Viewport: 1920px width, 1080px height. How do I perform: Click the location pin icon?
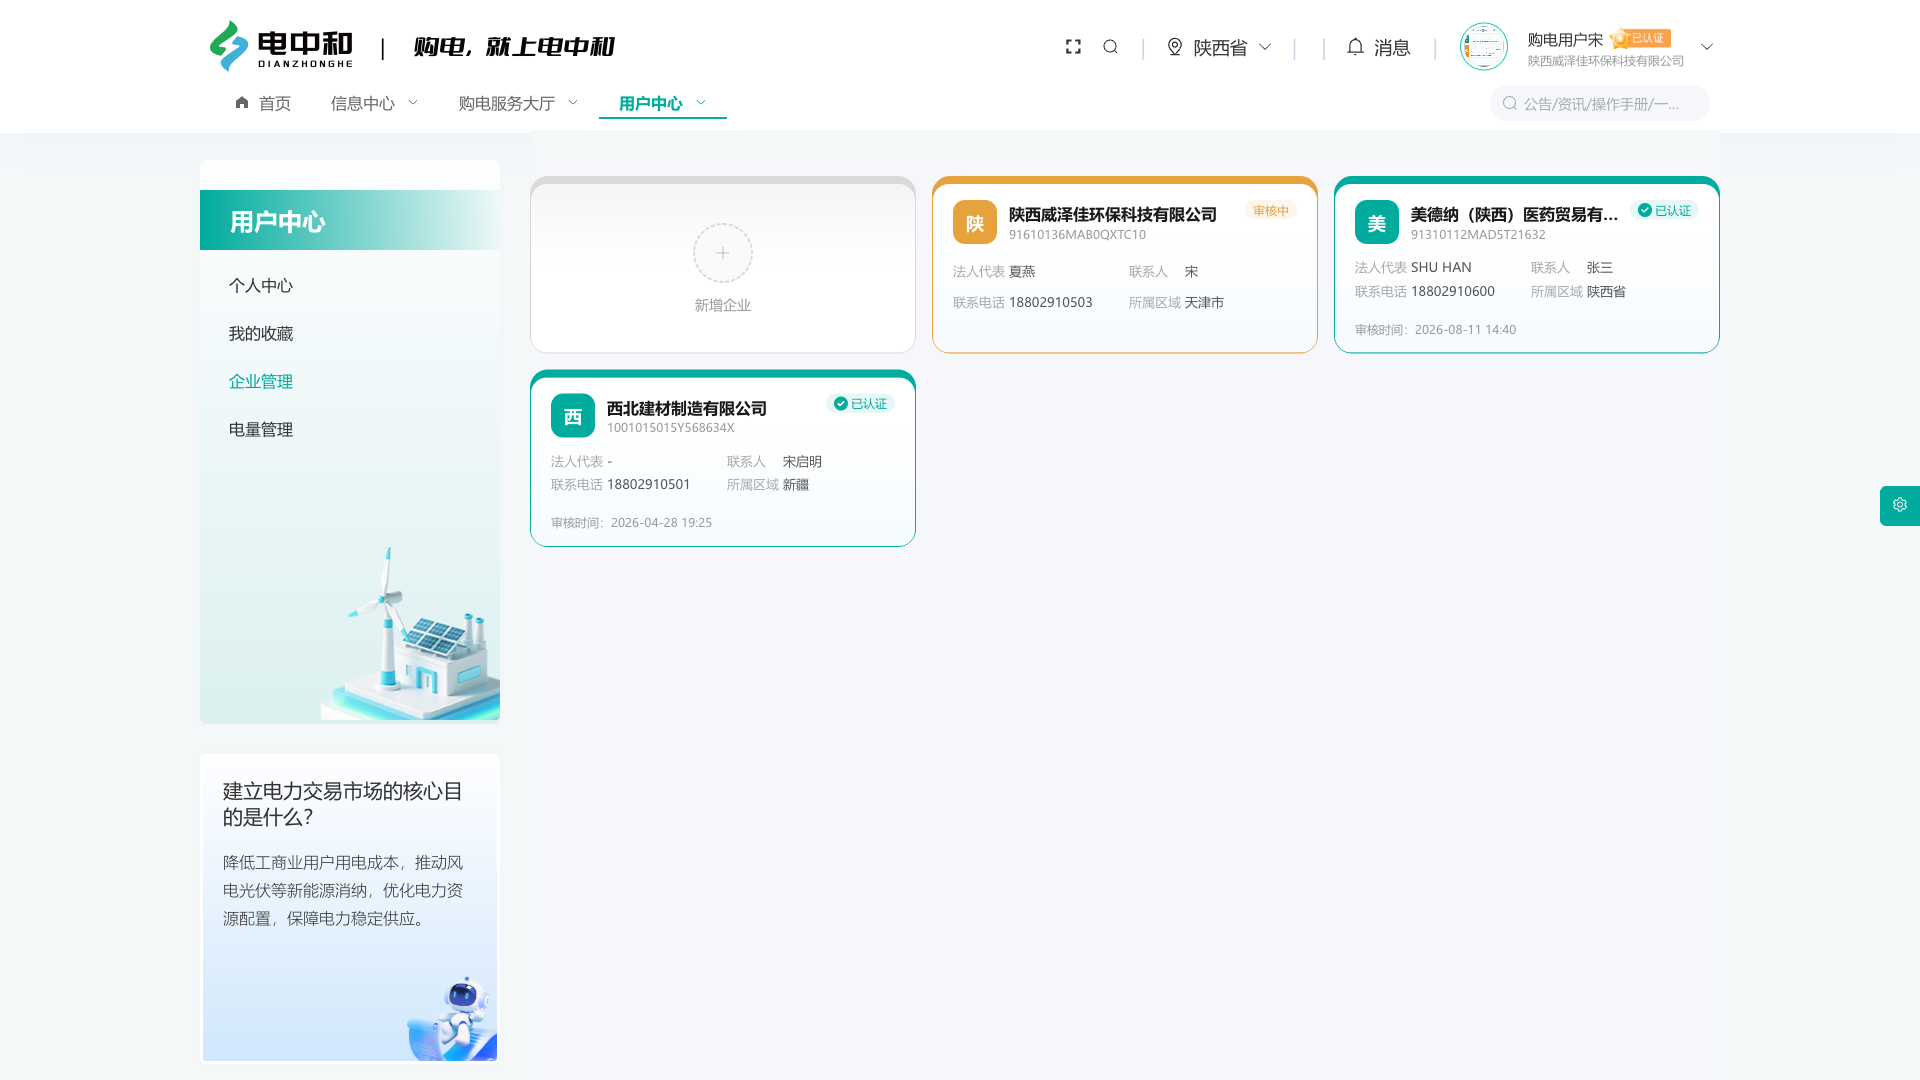click(1175, 47)
